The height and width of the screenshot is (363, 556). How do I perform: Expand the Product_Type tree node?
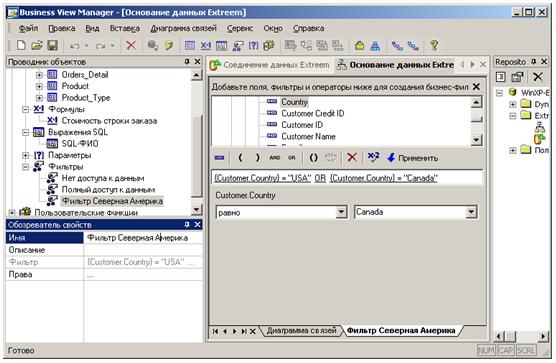point(39,97)
